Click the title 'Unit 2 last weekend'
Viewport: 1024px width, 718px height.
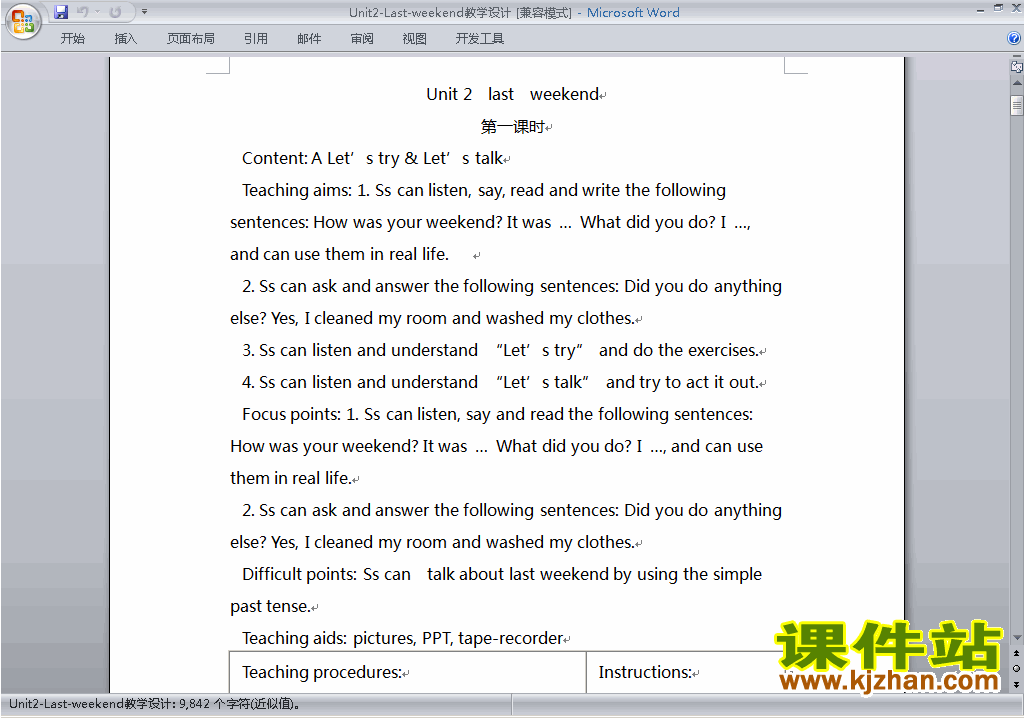click(513, 94)
